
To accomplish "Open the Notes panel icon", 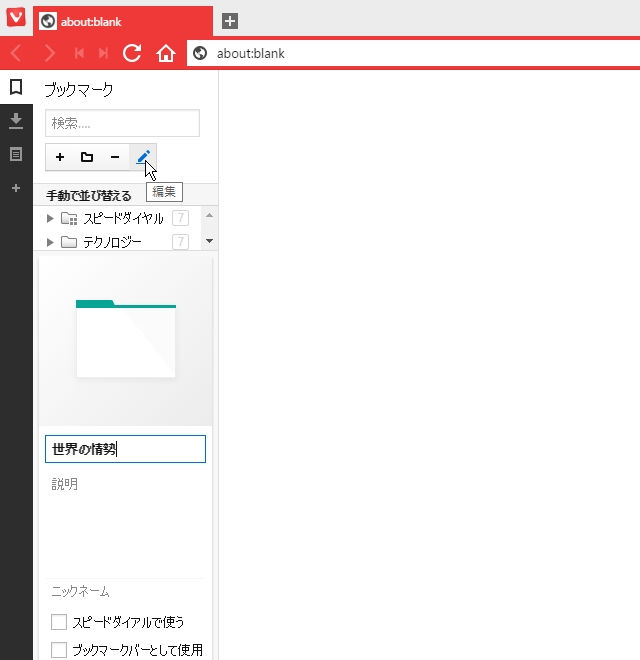I will click(x=16, y=154).
